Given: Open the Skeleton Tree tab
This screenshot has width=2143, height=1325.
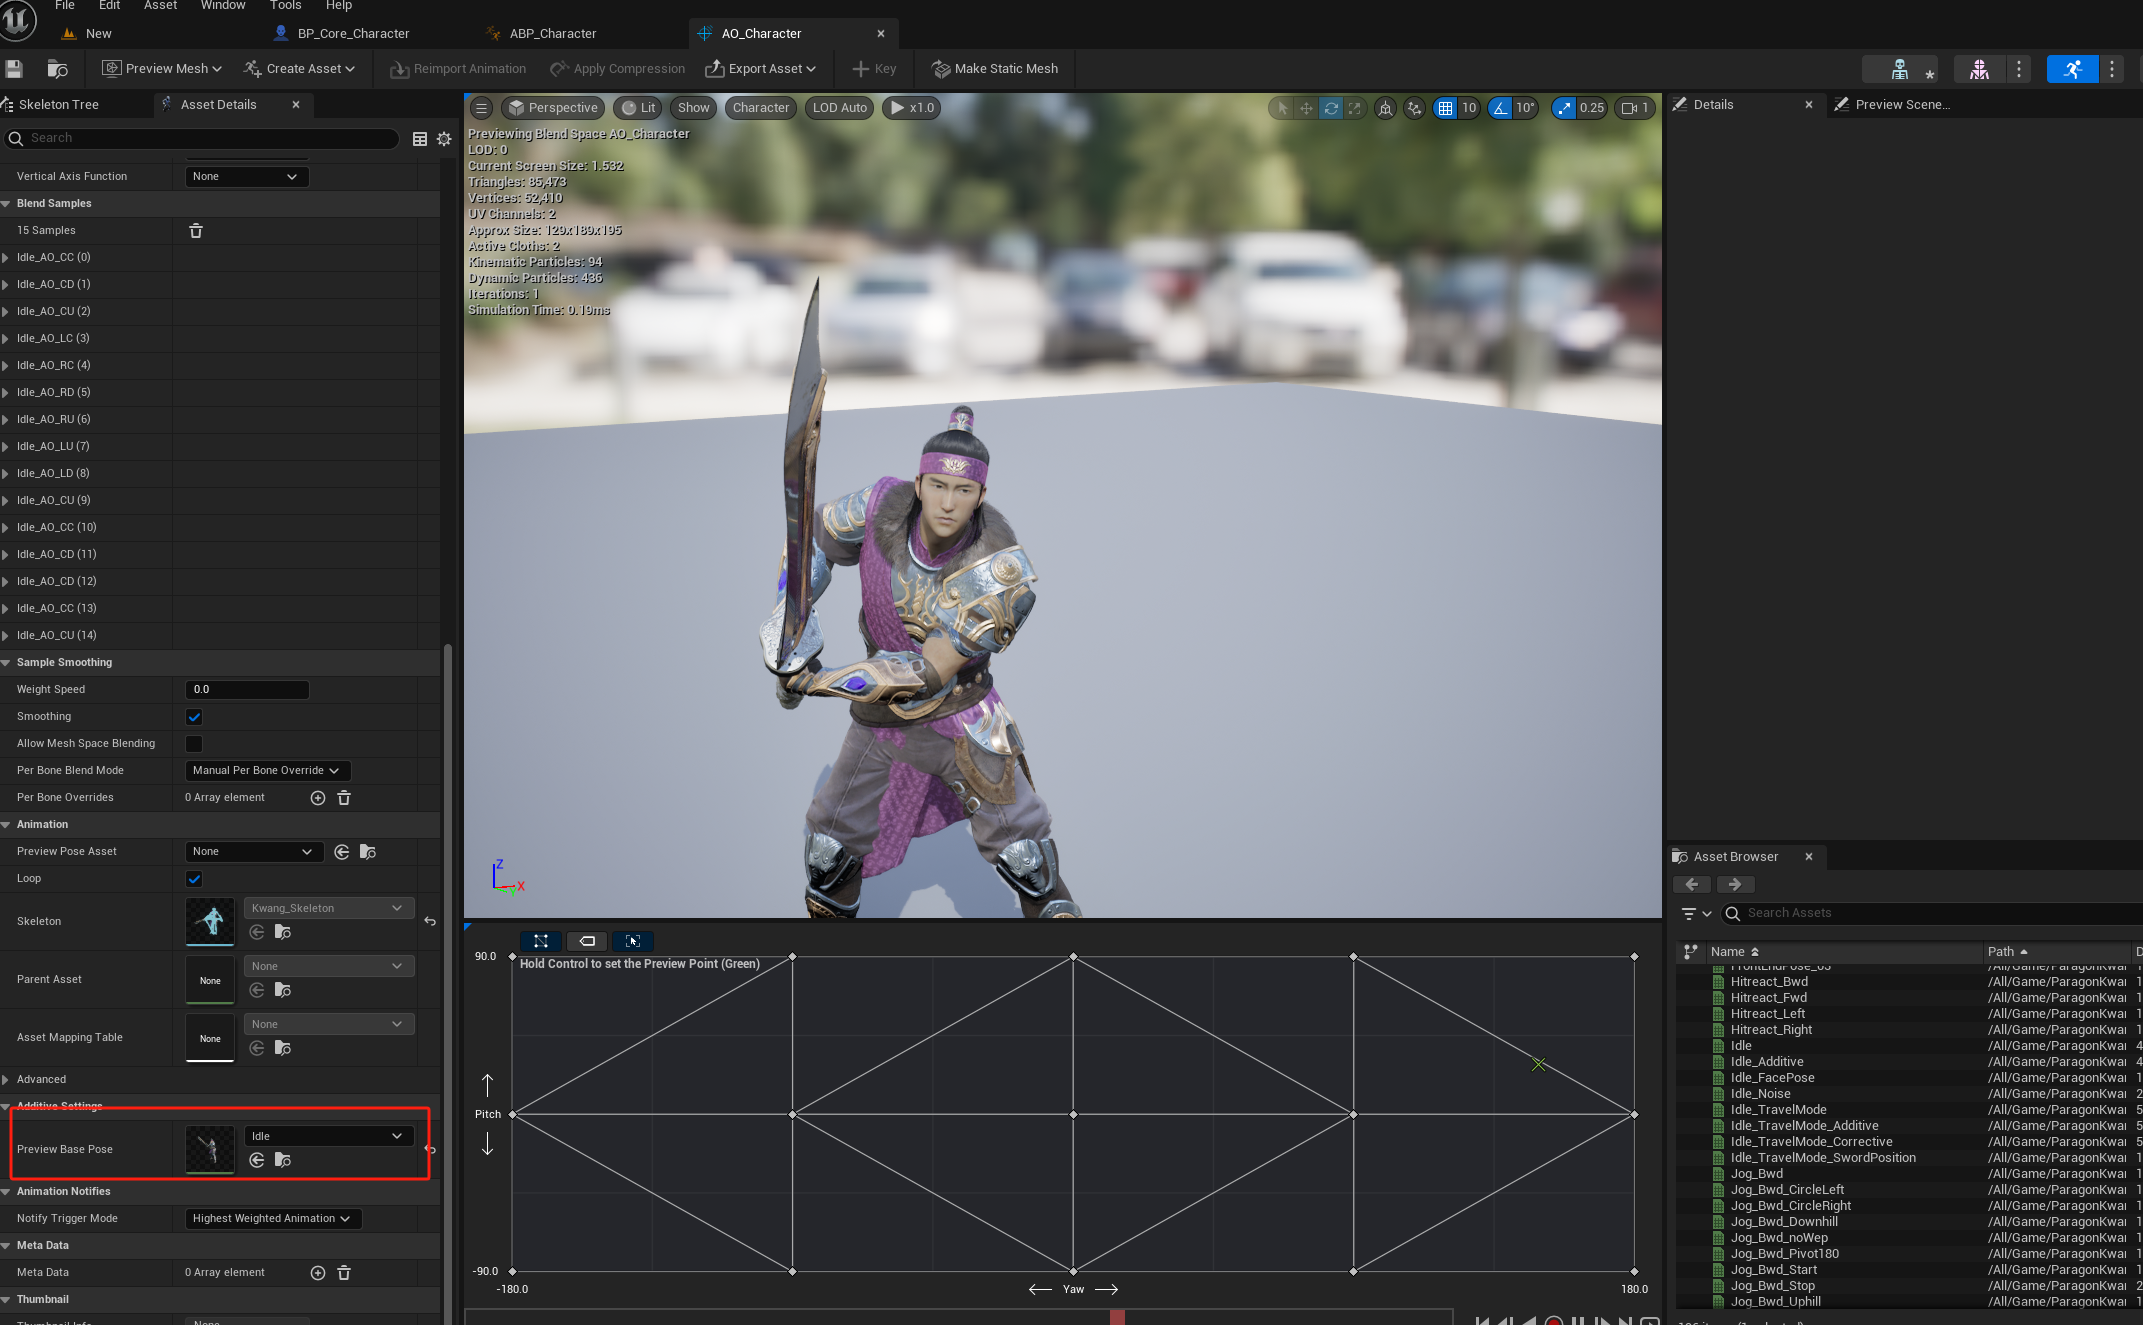Looking at the screenshot, I should point(58,105).
